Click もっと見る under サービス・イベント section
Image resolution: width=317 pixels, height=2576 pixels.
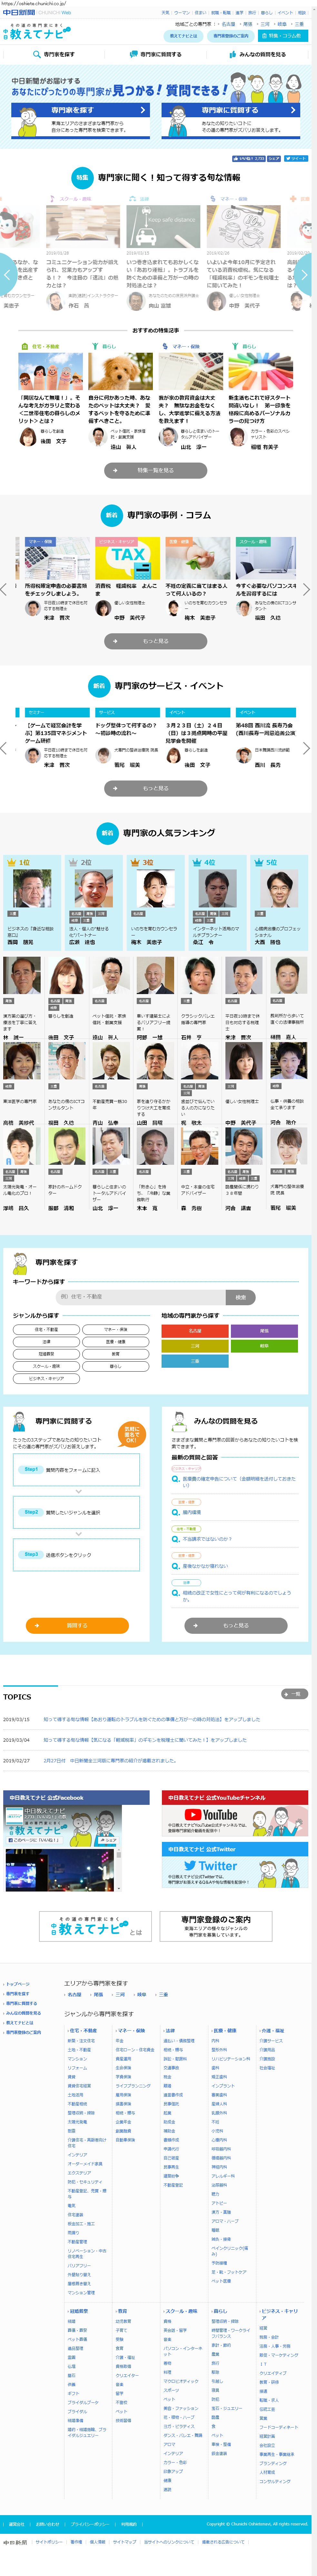[156, 788]
